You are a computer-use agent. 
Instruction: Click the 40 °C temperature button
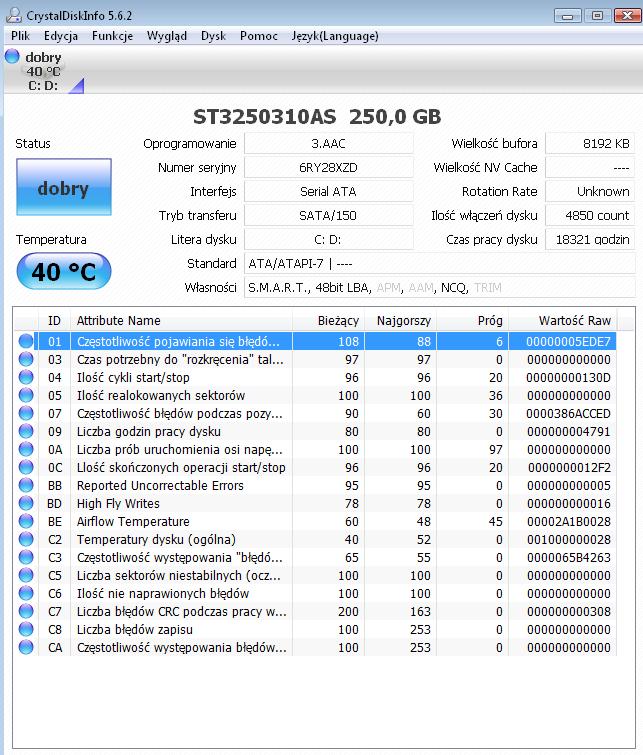(x=64, y=271)
